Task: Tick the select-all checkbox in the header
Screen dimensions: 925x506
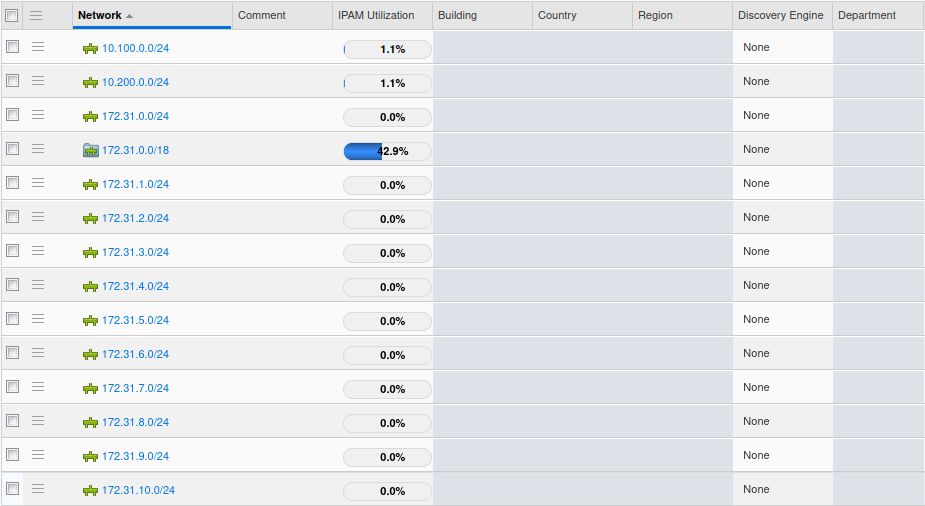Action: coord(12,15)
